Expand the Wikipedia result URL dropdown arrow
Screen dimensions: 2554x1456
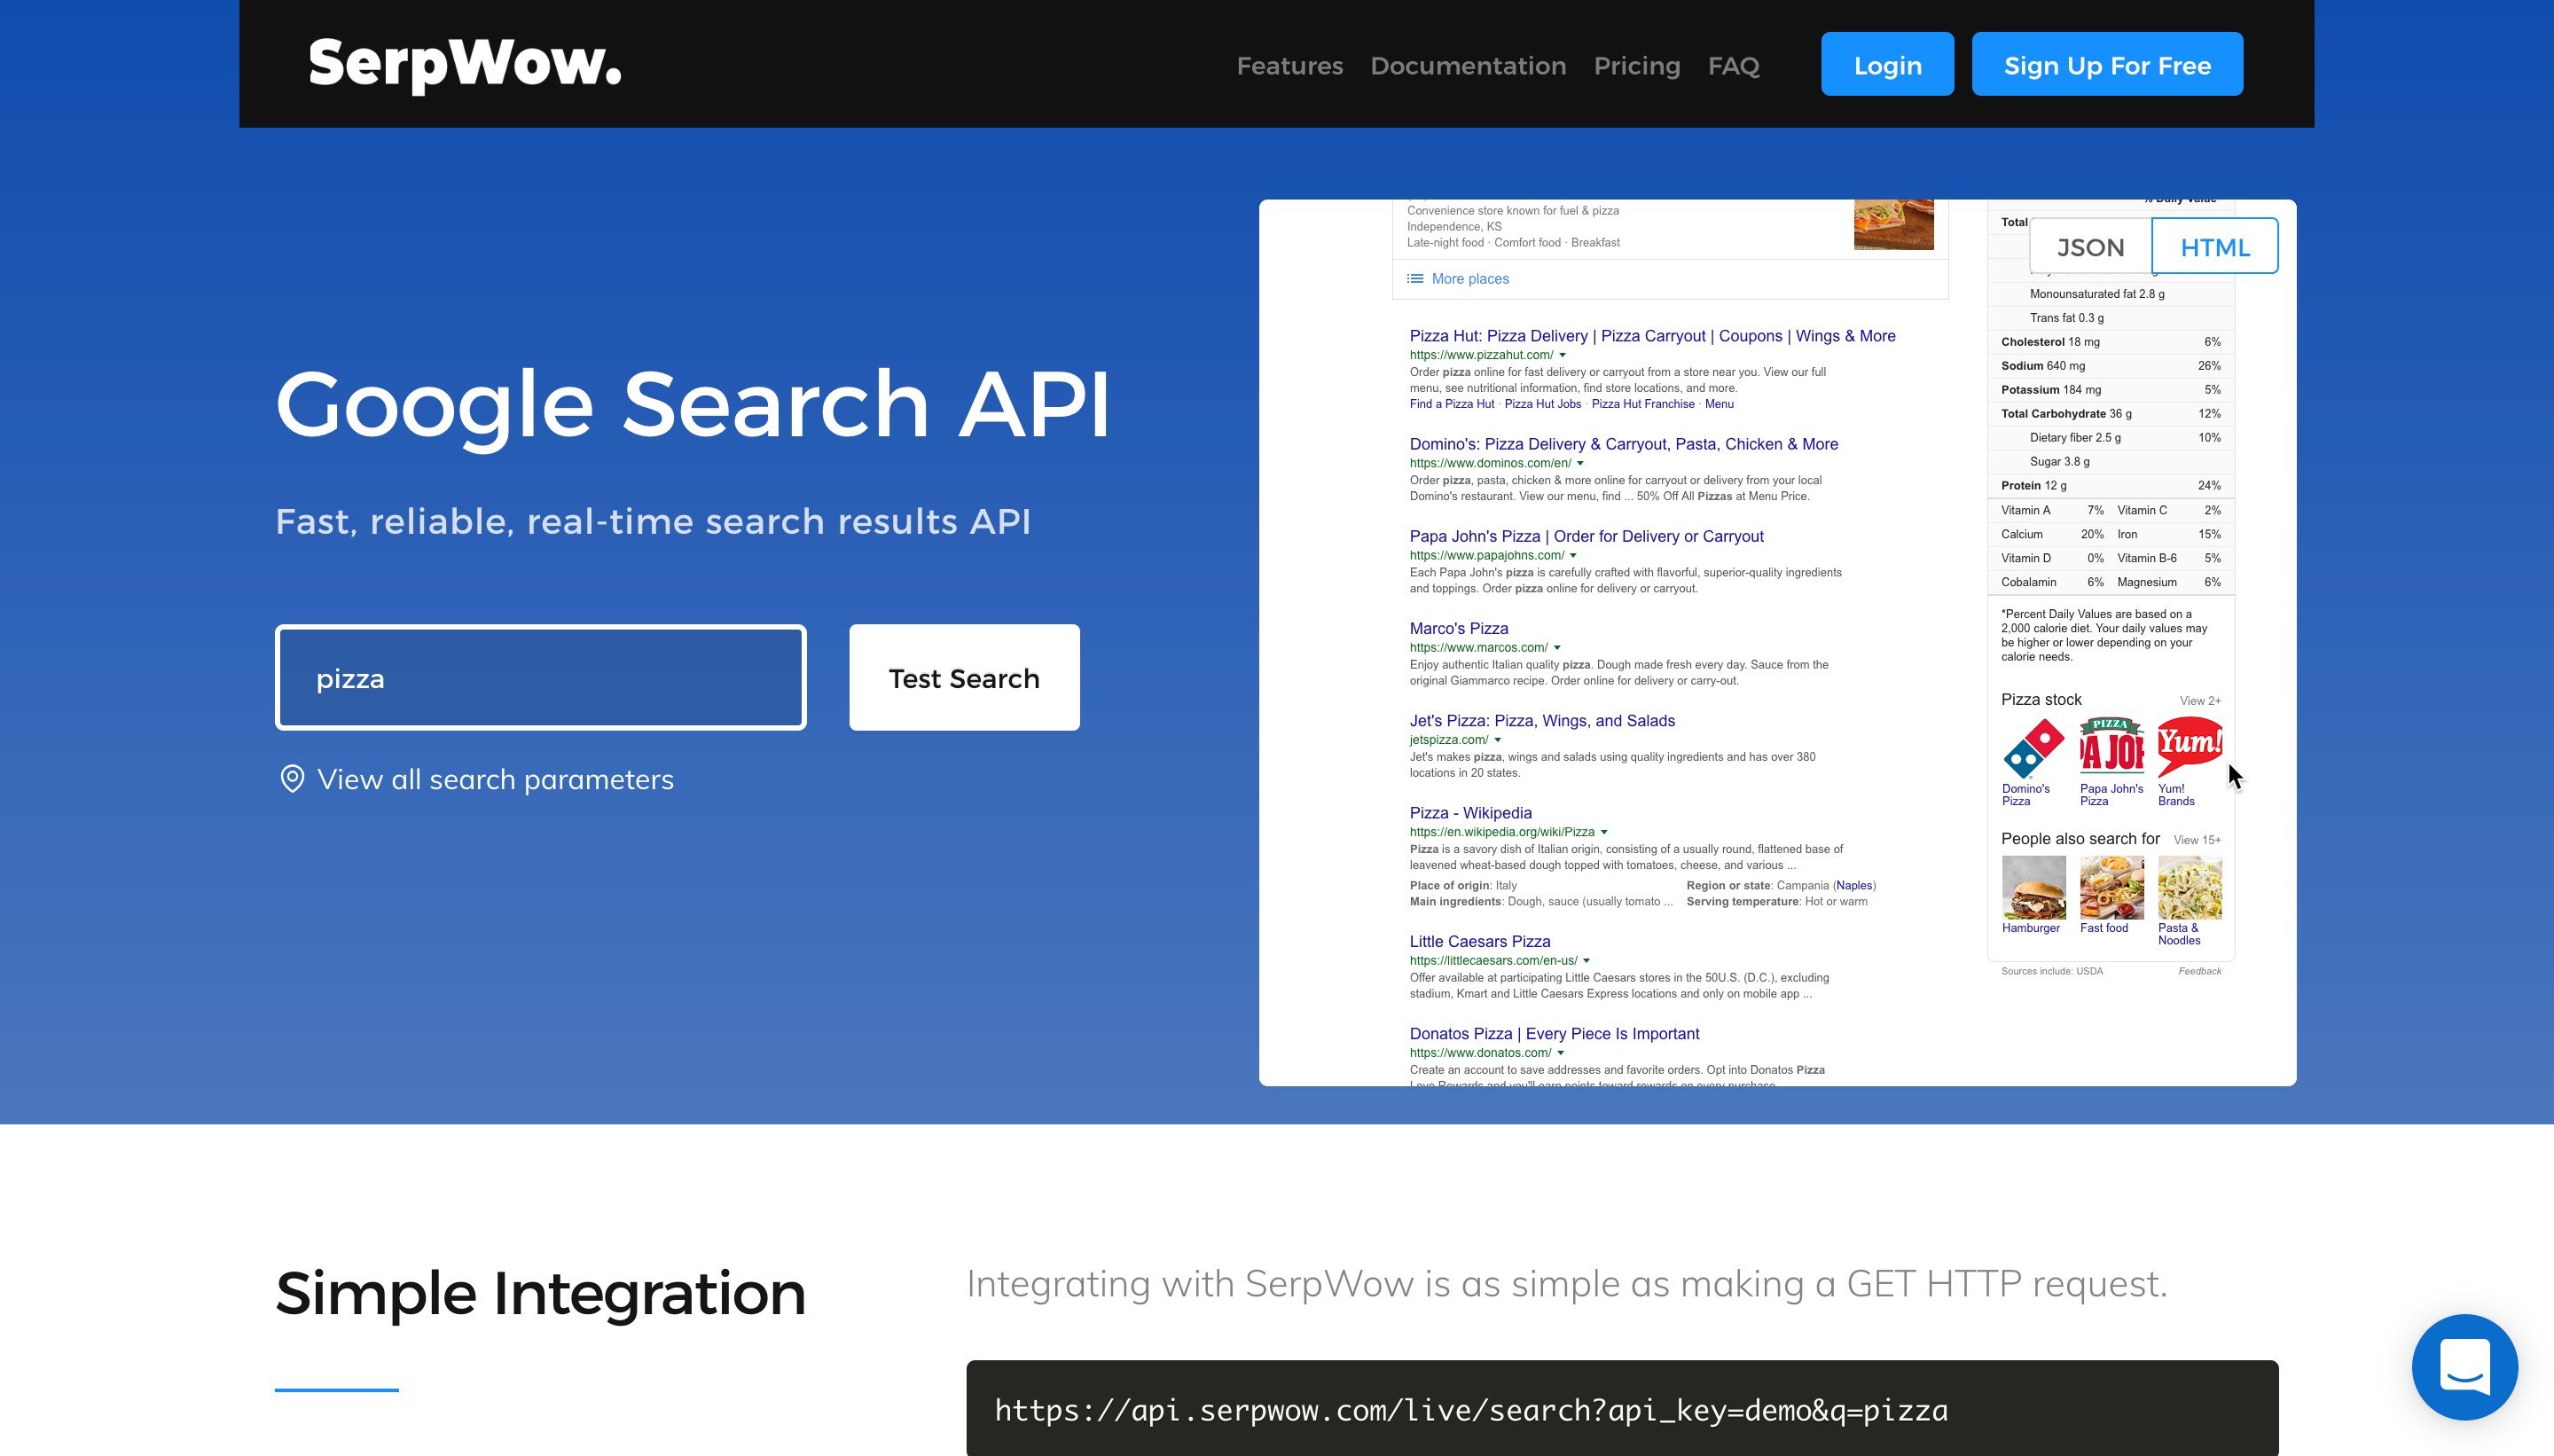(1604, 832)
